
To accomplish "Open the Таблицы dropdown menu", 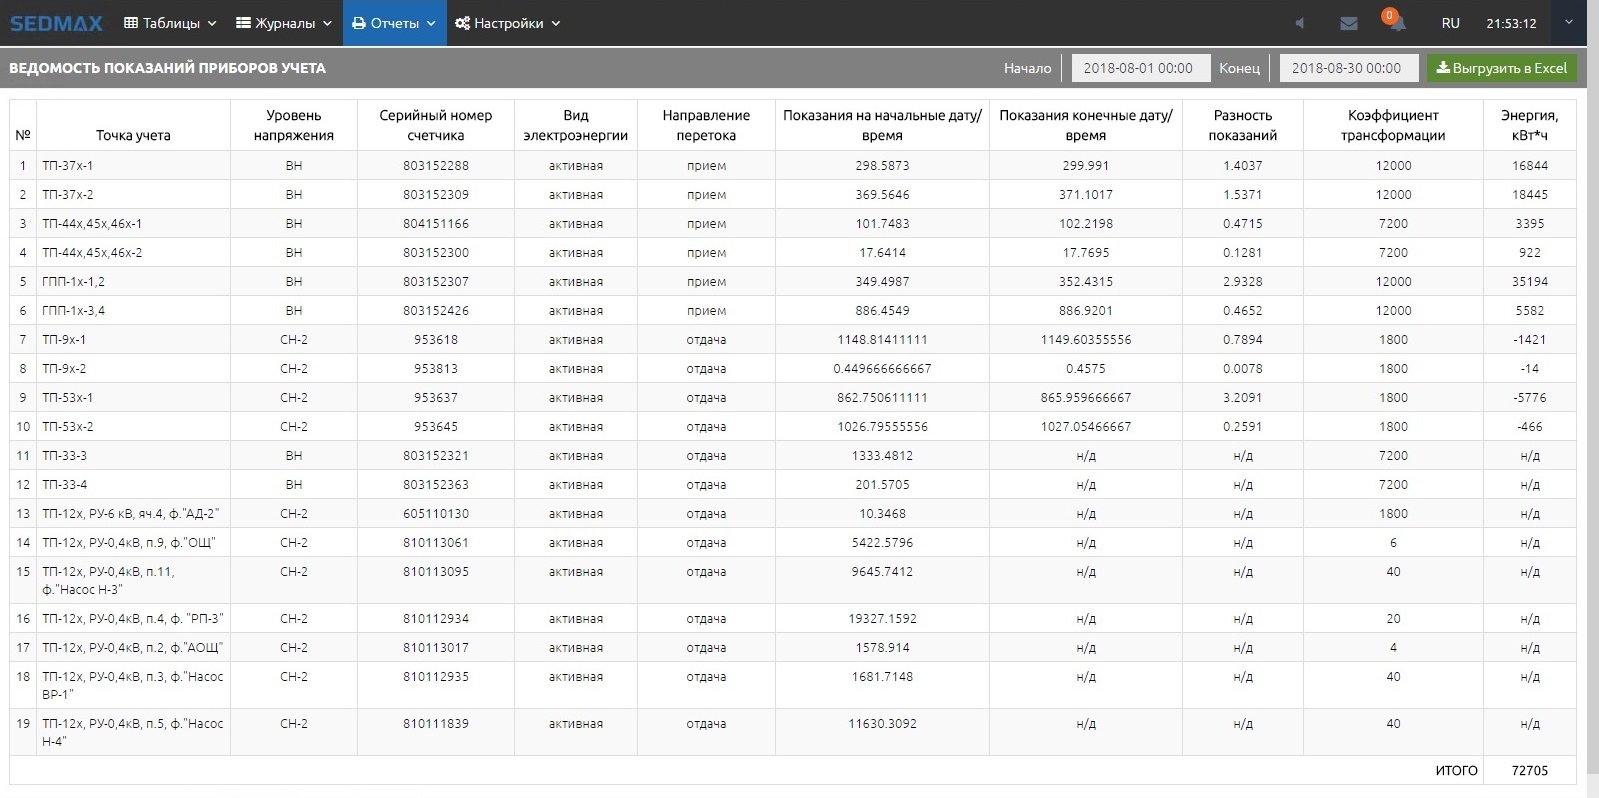I will (x=170, y=23).
